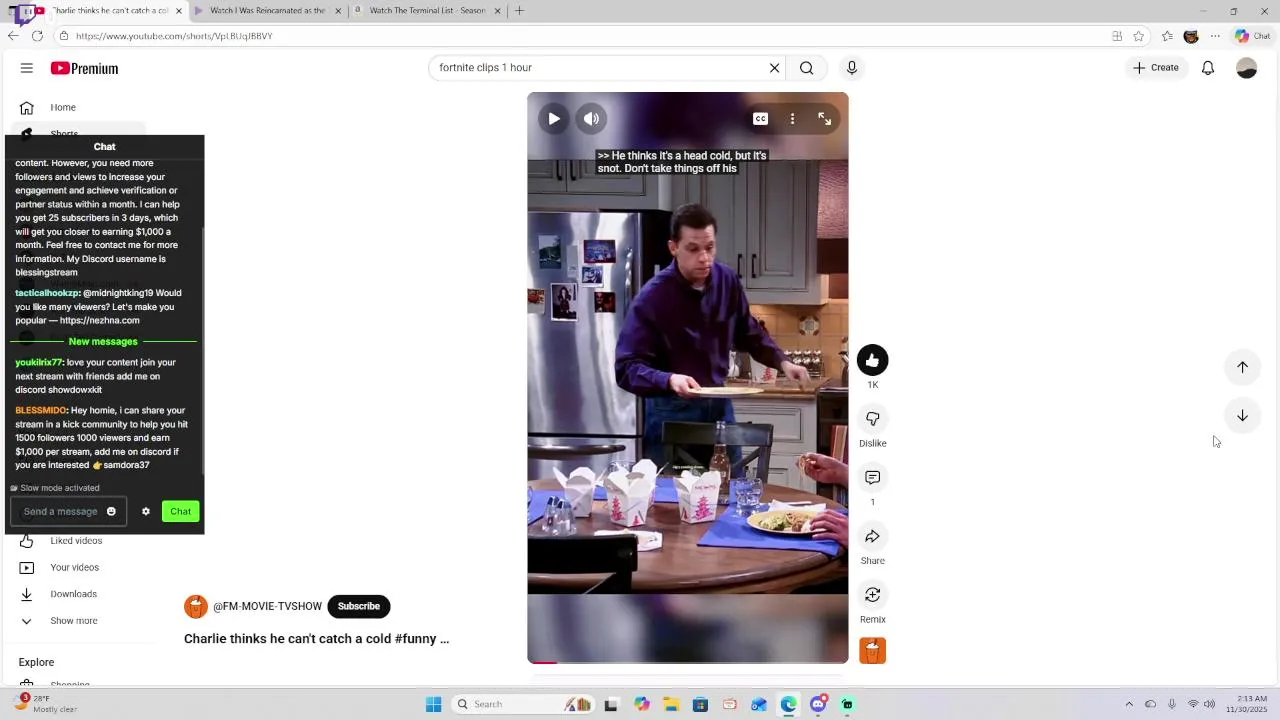The height and width of the screenshot is (720, 1280).
Task: Open the Short's sound thumbnail
Action: coord(873,651)
